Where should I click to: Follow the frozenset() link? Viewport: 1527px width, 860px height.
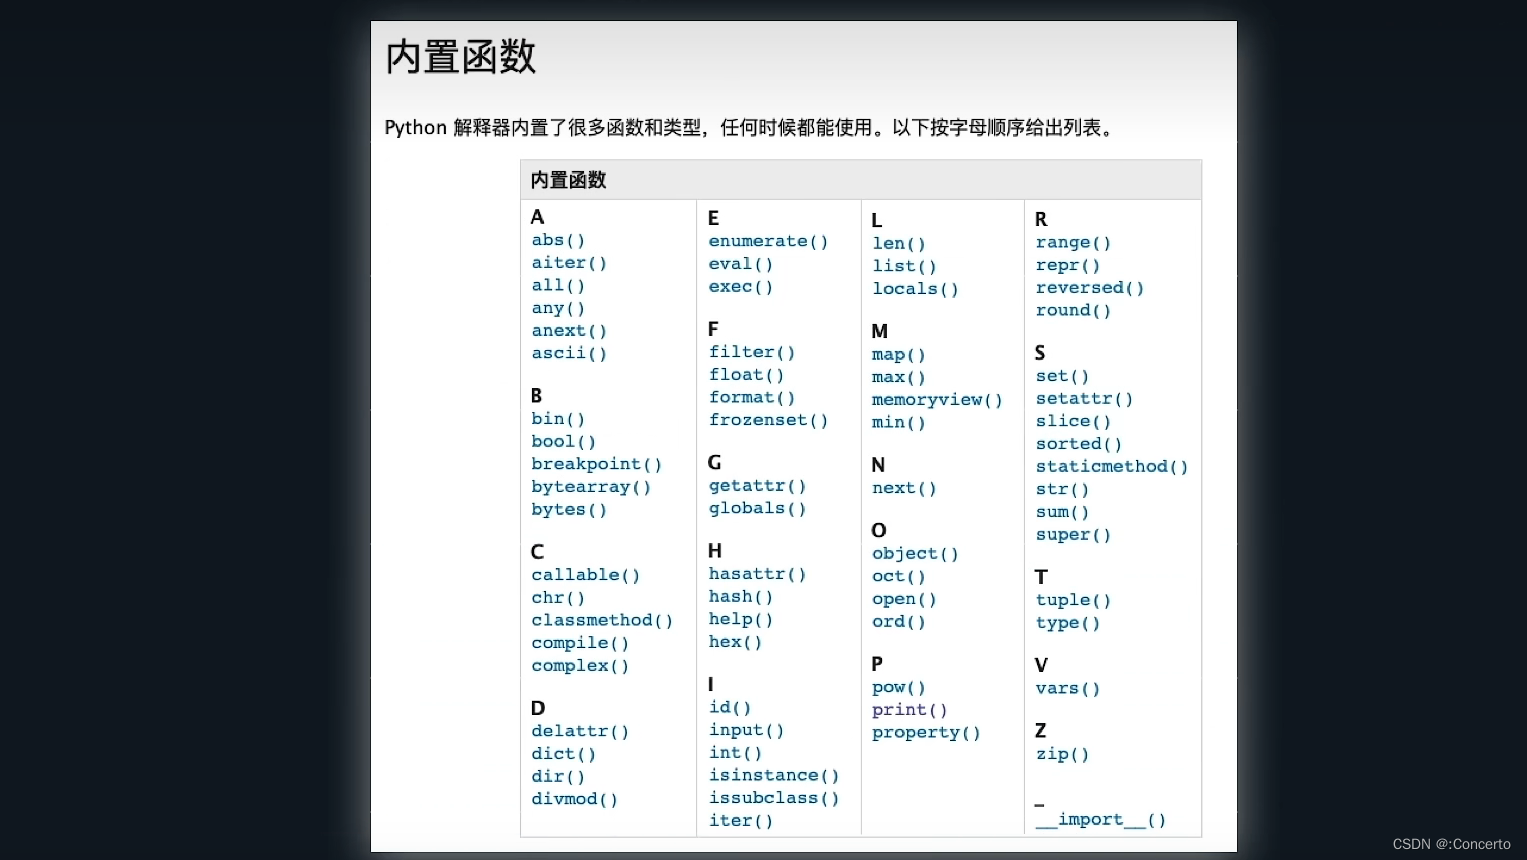pyautogui.click(x=769, y=420)
